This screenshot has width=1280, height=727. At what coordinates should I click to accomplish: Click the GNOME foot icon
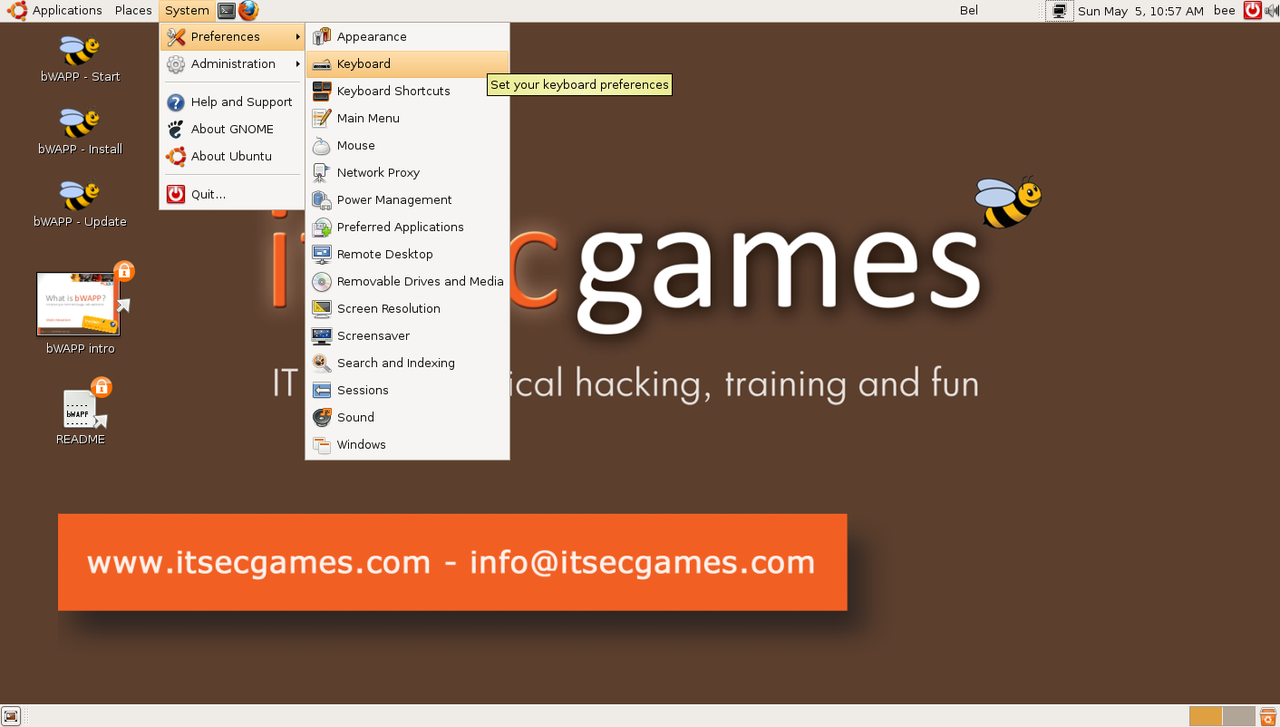(176, 129)
